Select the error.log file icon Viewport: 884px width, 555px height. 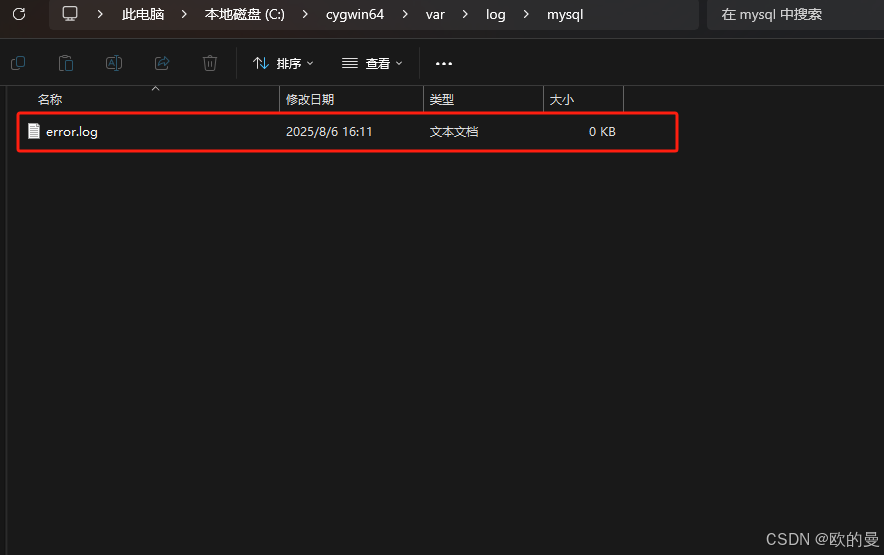(x=34, y=131)
